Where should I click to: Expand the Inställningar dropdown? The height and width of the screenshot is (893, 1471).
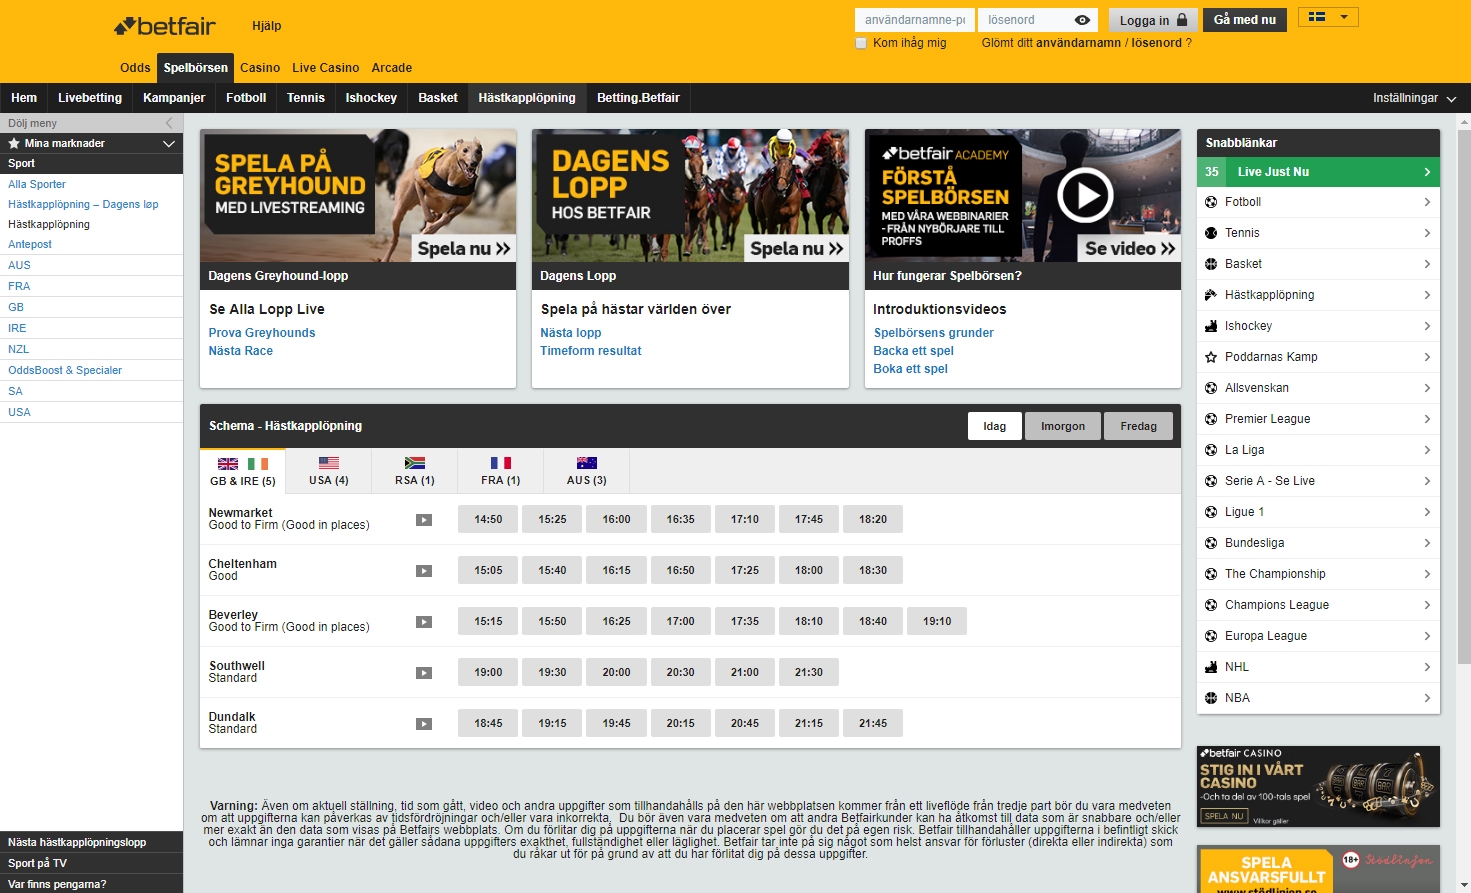1415,98
